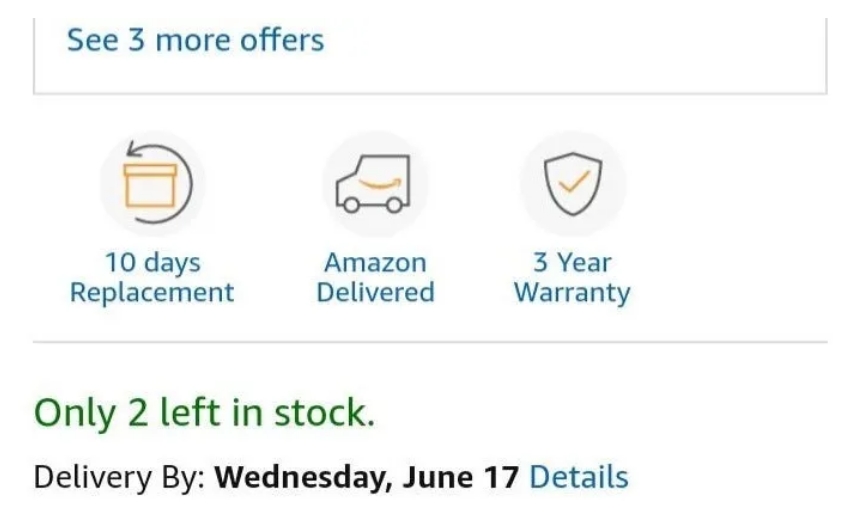Click the orange box in the replacement icon

pos(150,187)
